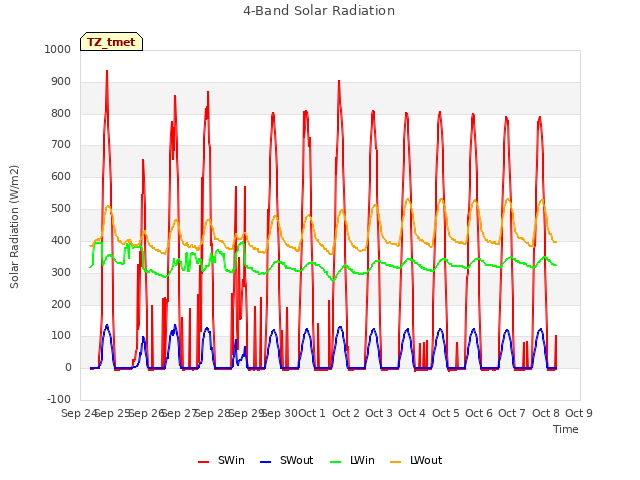This screenshot has width=640, height=480.
Task: Click the Oct 2 x-axis tick label
Action: point(346,413)
